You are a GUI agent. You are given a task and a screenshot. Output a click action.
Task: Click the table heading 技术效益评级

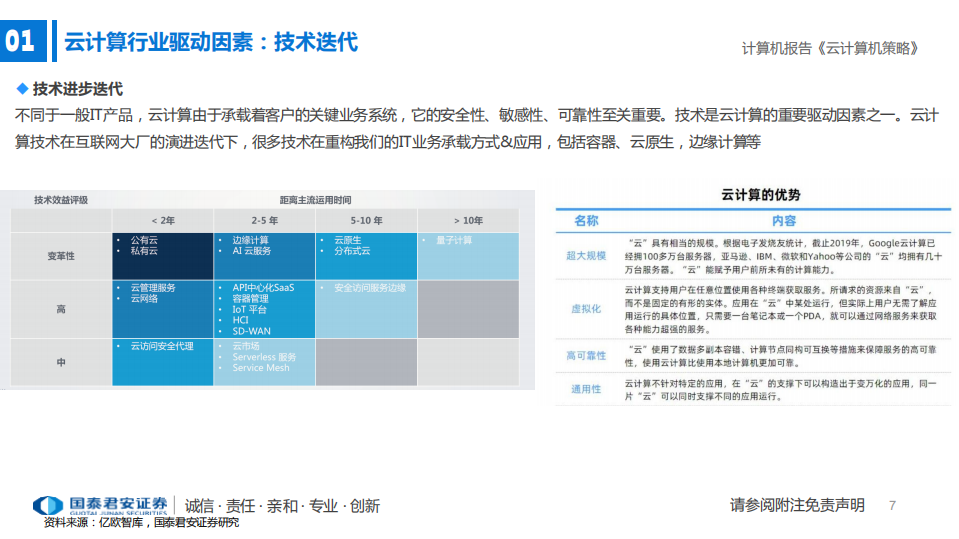pos(61,200)
